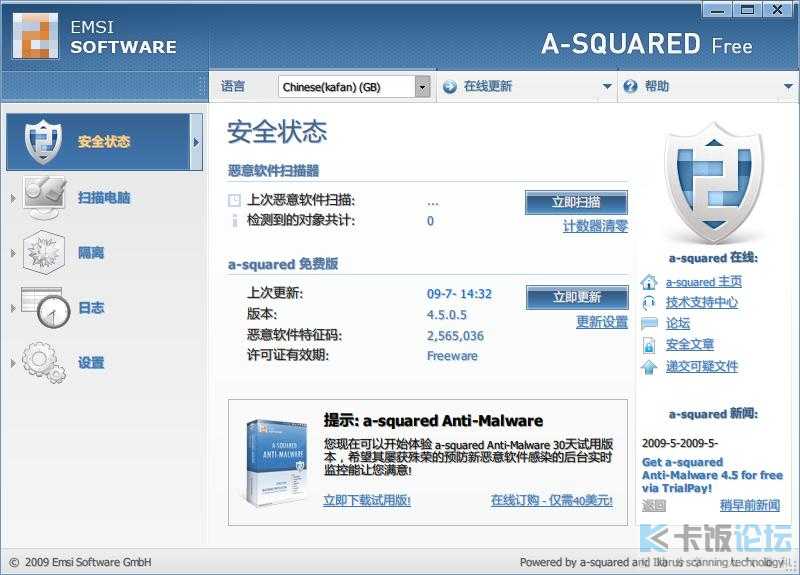The width and height of the screenshot is (800, 575).
Task: Click the version value 4.5.0.5
Action: pyautogui.click(x=447, y=315)
